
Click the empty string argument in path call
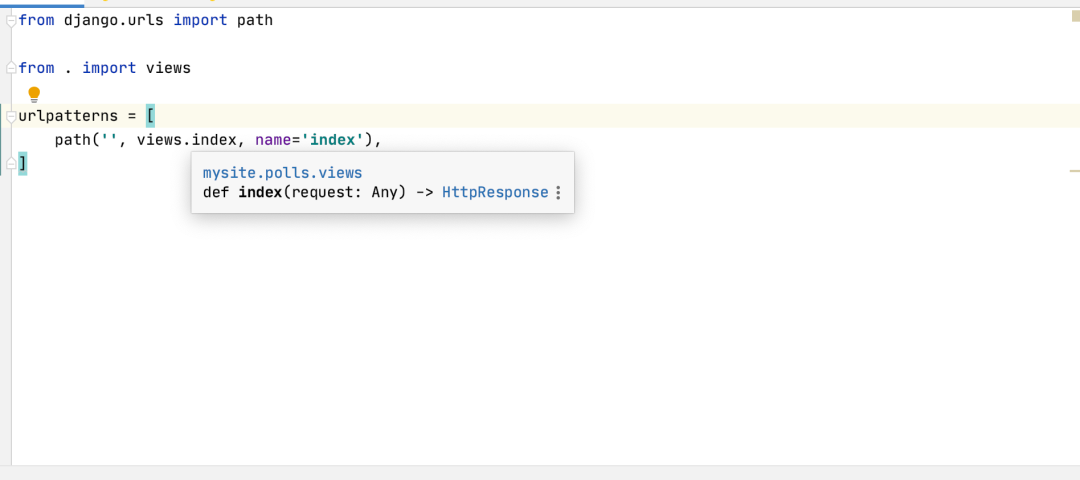pos(110,140)
